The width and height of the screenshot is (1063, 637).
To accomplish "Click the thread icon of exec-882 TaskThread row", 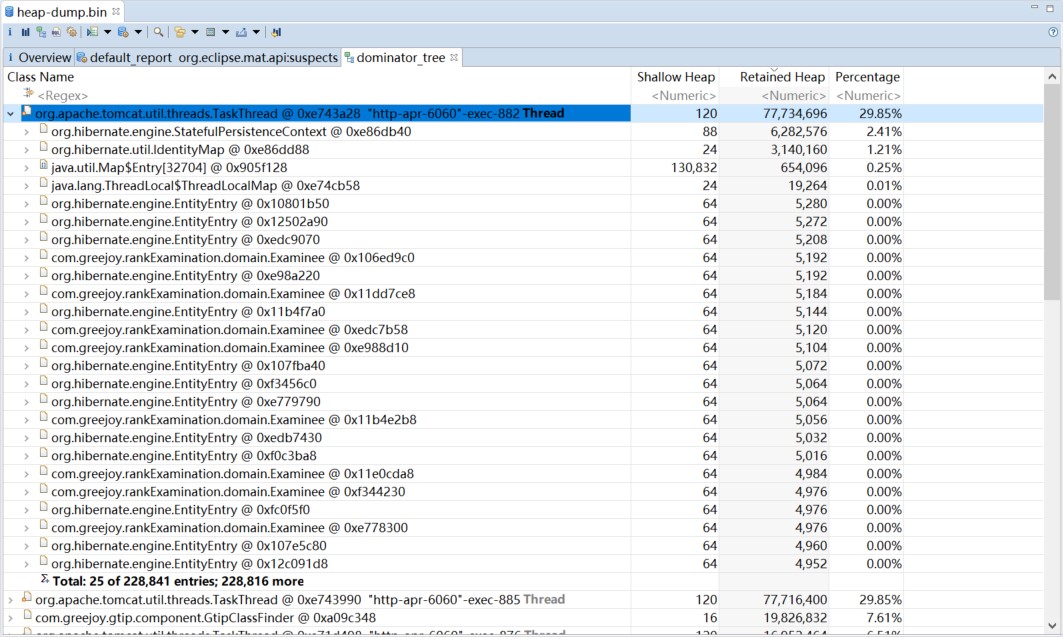I will pos(26,112).
